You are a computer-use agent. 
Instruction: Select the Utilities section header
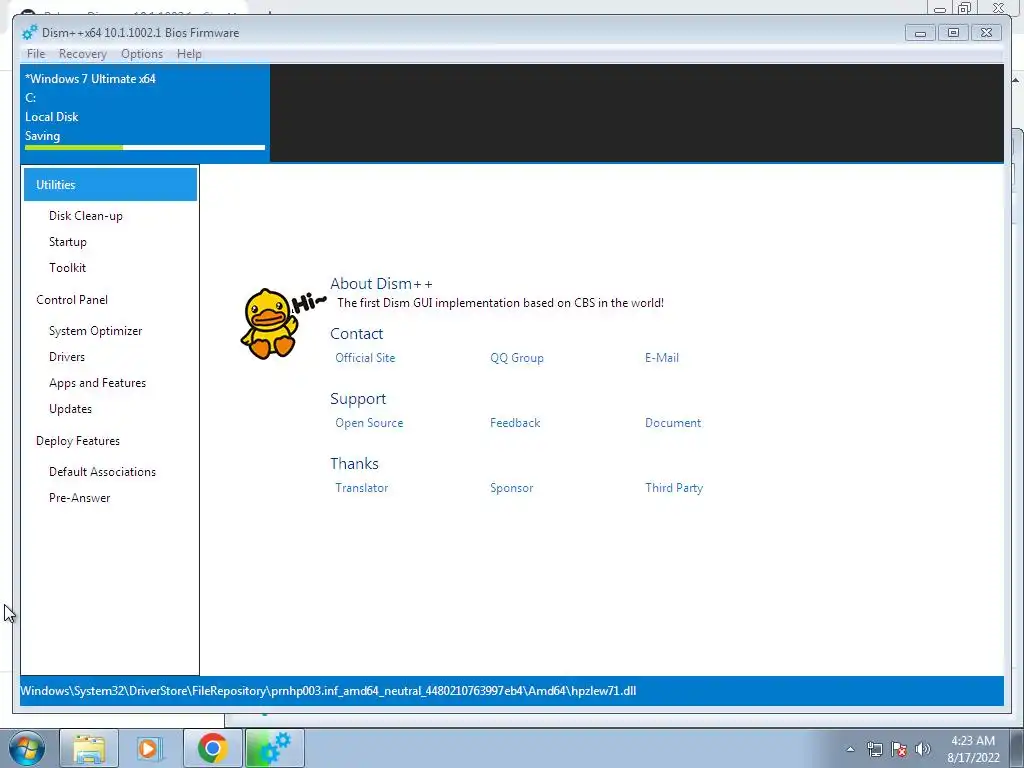click(x=110, y=185)
